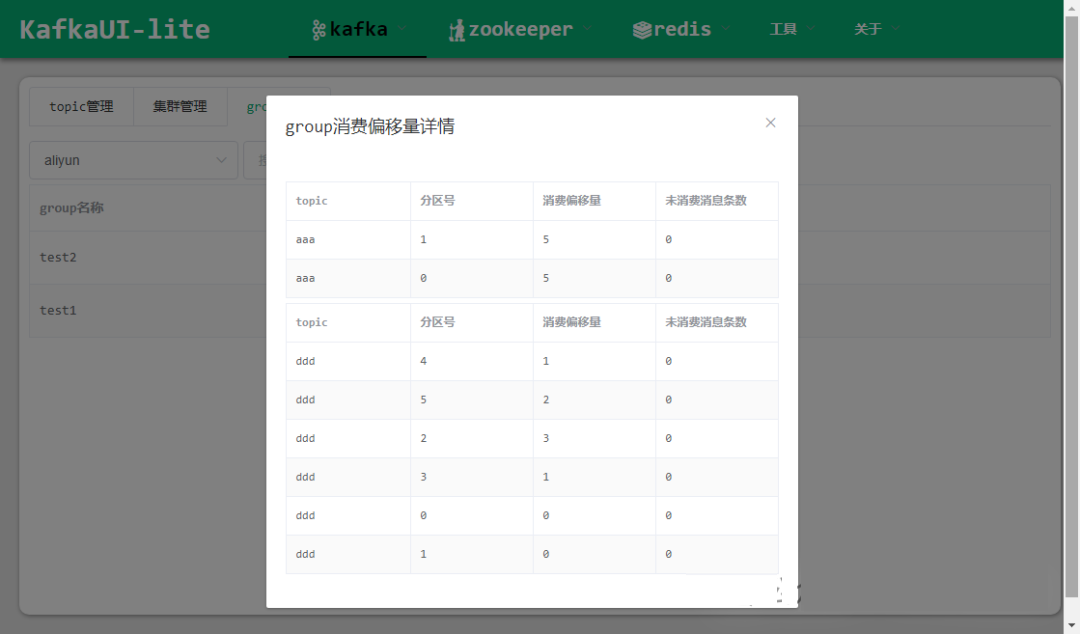The height and width of the screenshot is (634, 1080).
Task: Expand the zookeeper menu arrow
Action: (x=588, y=30)
